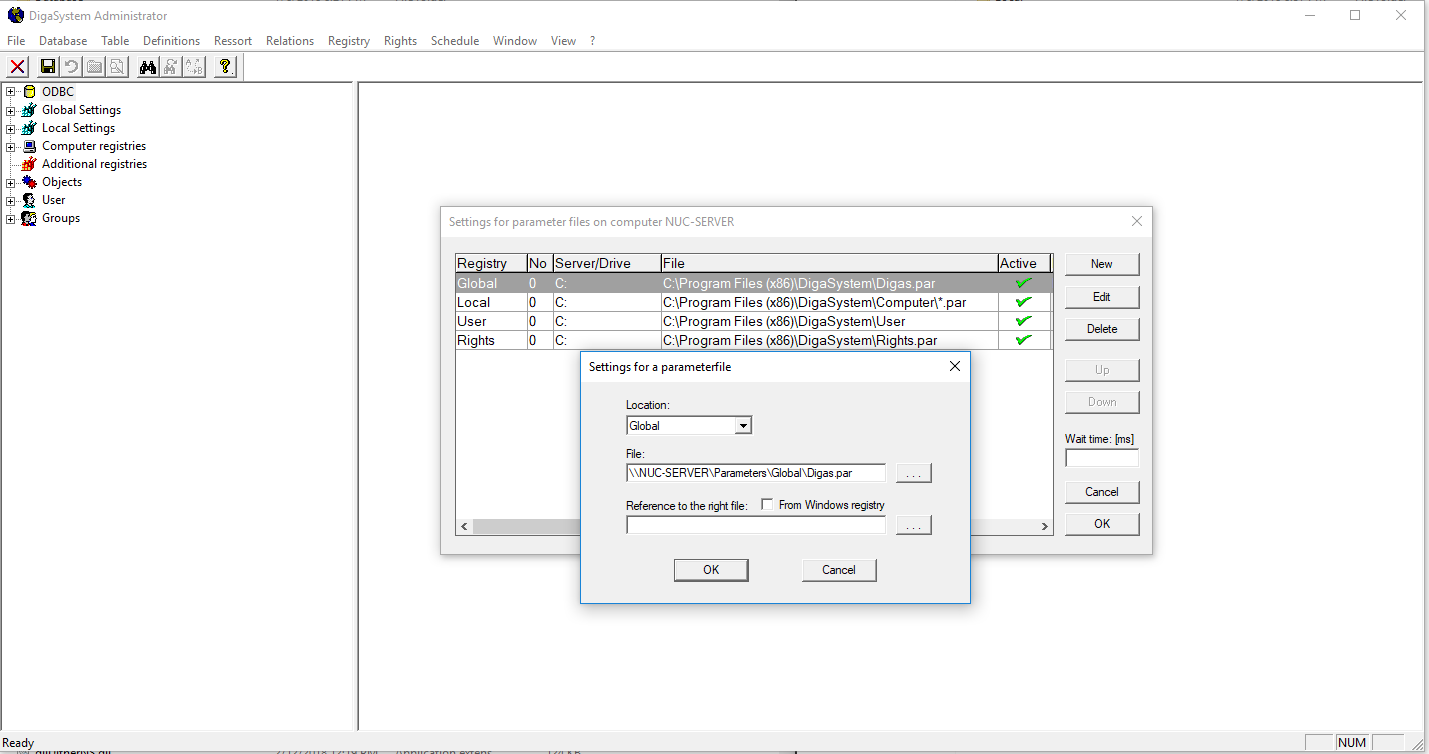Toggle Active checkmark for the Rights registry row

[x=1023, y=340]
